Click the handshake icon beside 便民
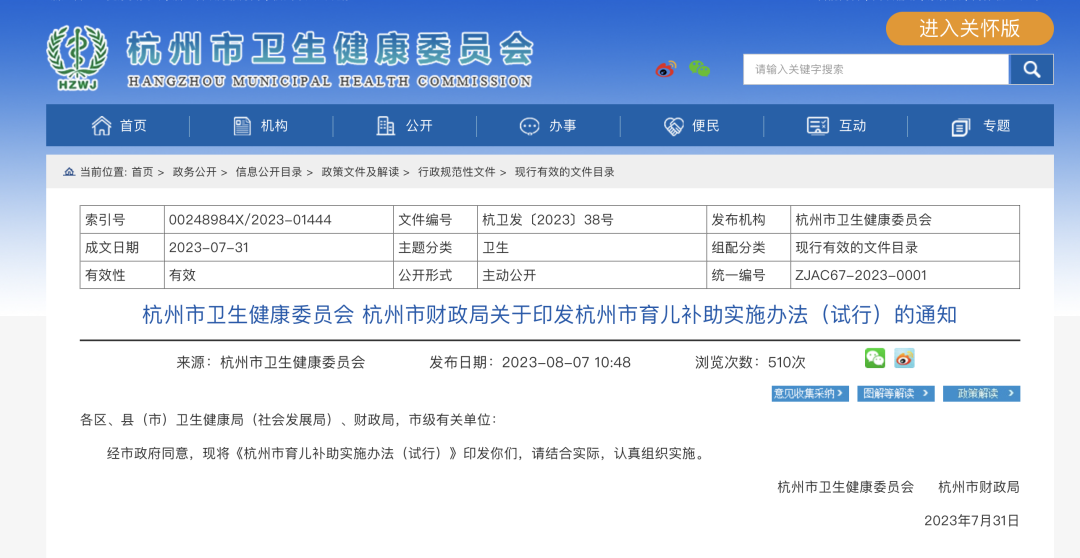 click(x=674, y=126)
